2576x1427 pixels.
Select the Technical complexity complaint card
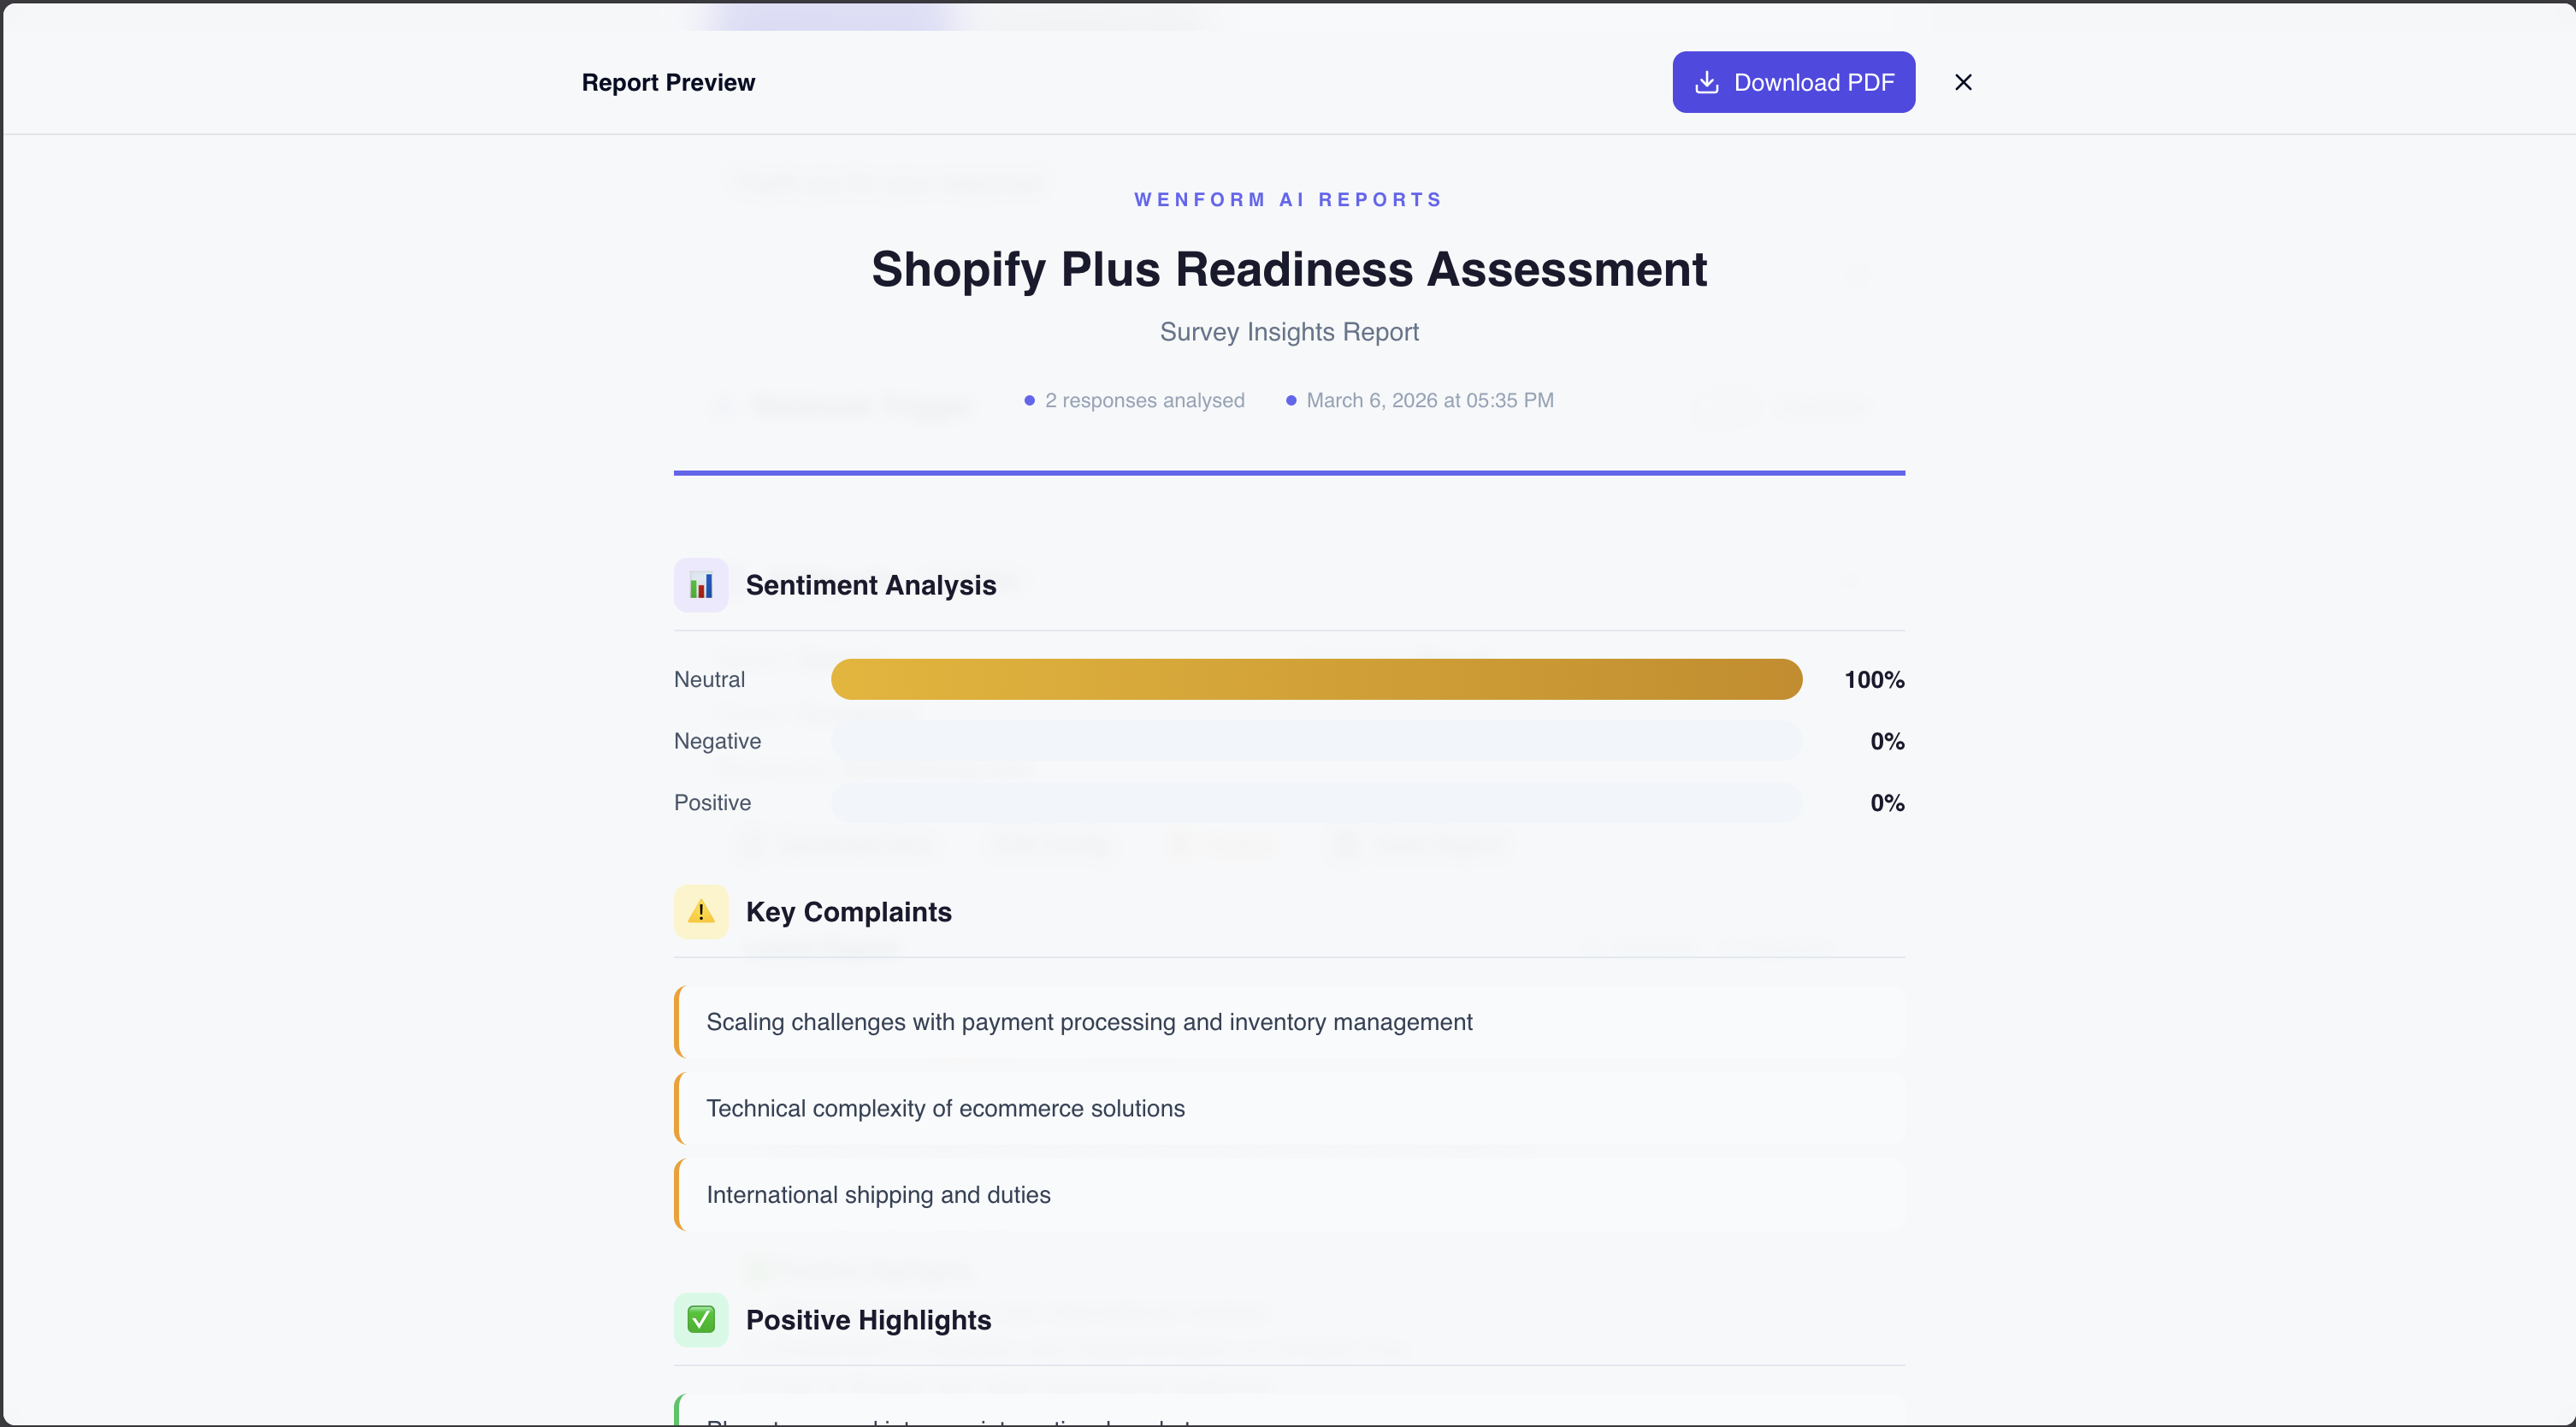[1289, 1108]
